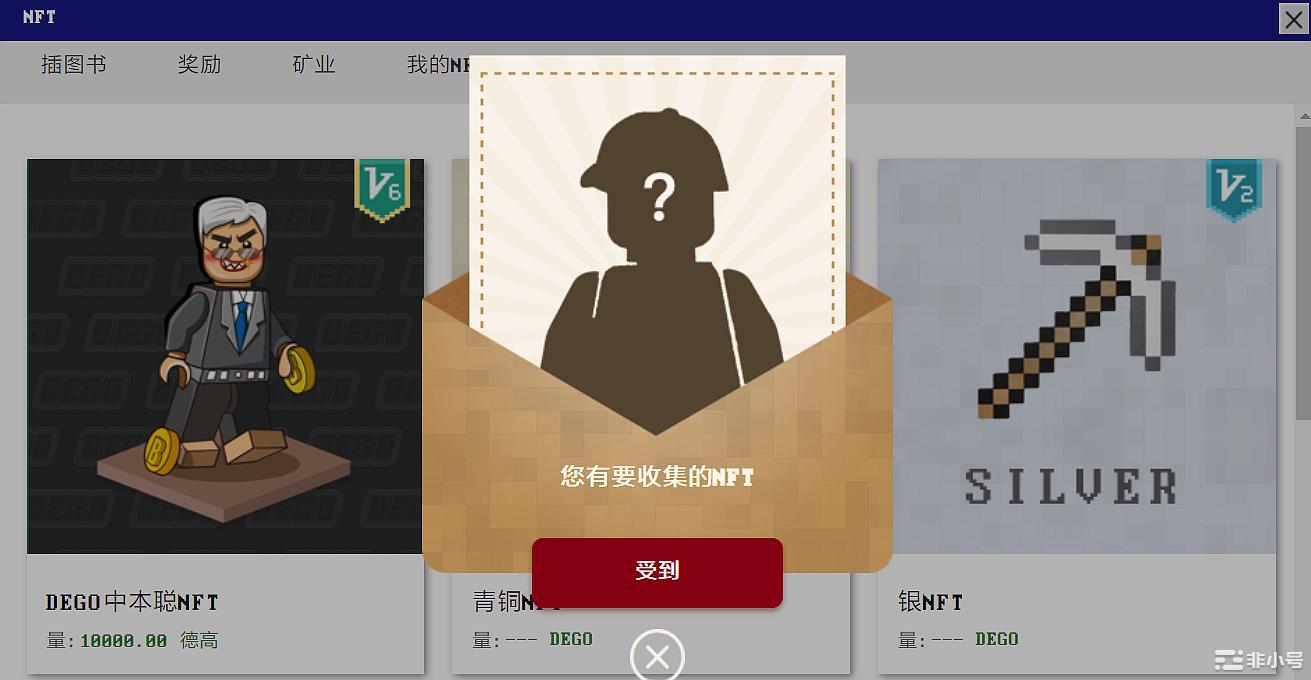1311x680 pixels.
Task: Click the question mark on mystery silhouette
Action: [x=659, y=196]
